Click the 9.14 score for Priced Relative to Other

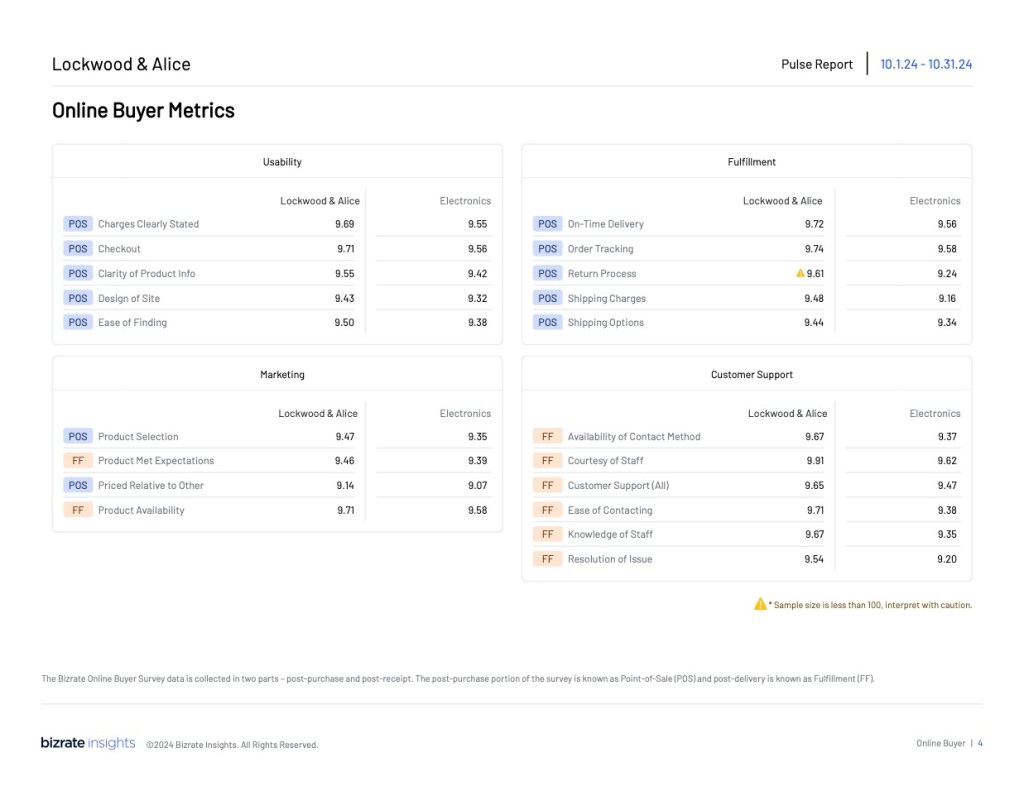(x=345, y=485)
